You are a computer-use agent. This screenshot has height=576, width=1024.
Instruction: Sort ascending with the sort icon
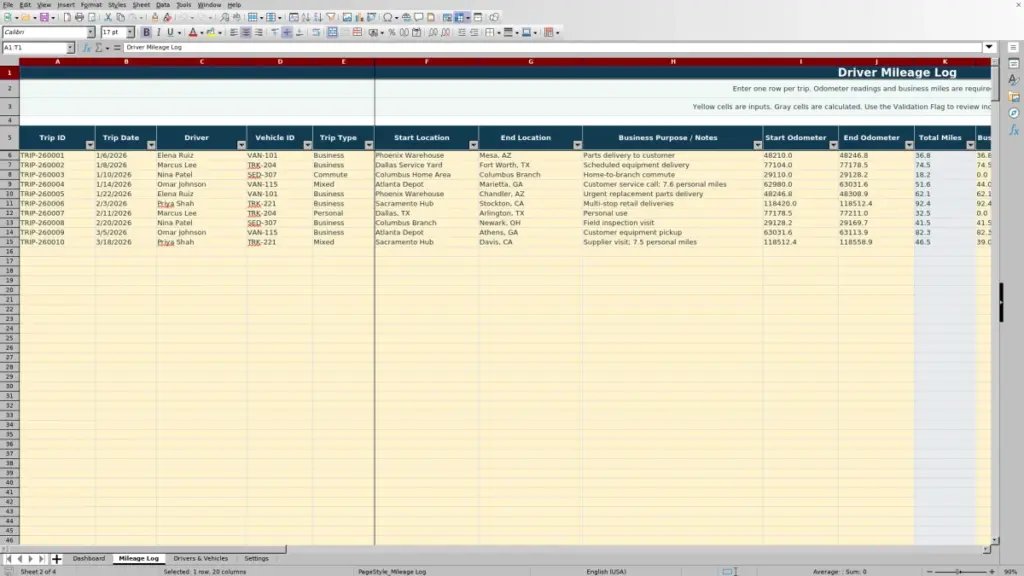coord(306,18)
